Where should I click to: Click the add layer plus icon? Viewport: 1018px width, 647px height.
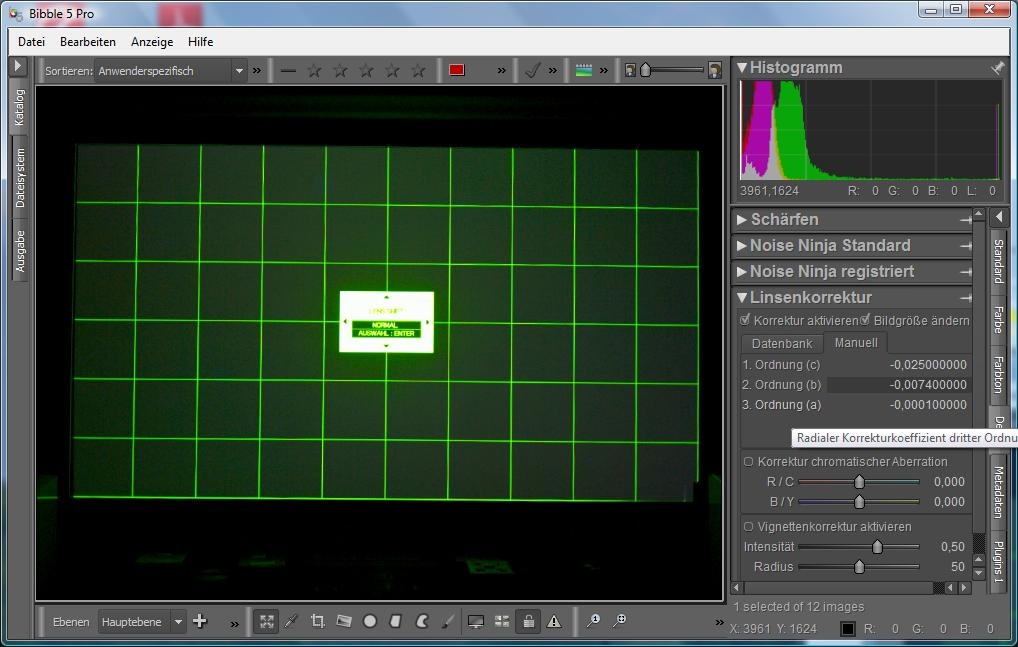[x=200, y=621]
